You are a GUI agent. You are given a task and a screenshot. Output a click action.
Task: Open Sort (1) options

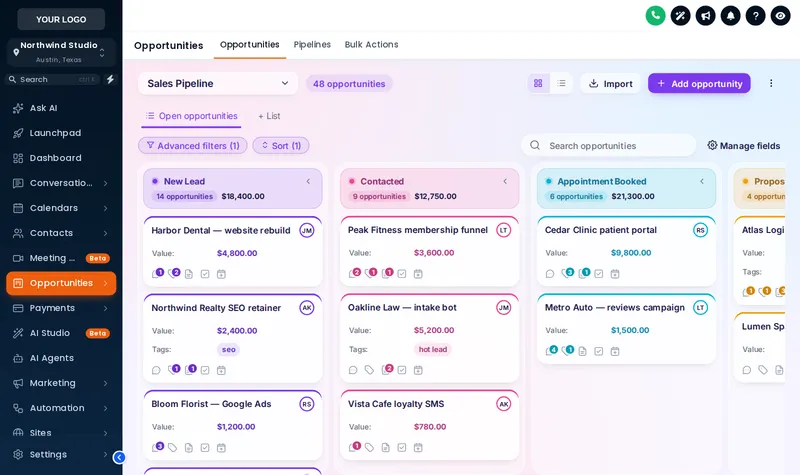pos(281,146)
